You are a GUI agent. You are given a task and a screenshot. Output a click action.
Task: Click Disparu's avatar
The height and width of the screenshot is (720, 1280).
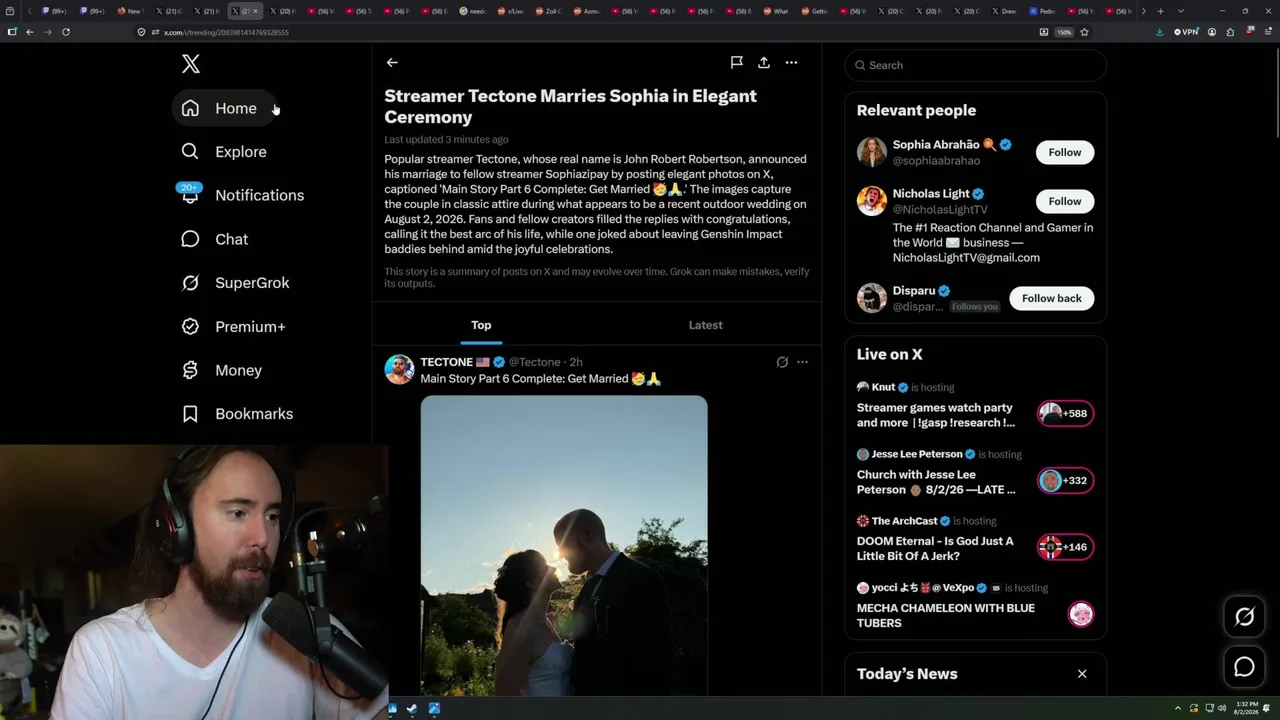[x=872, y=298]
